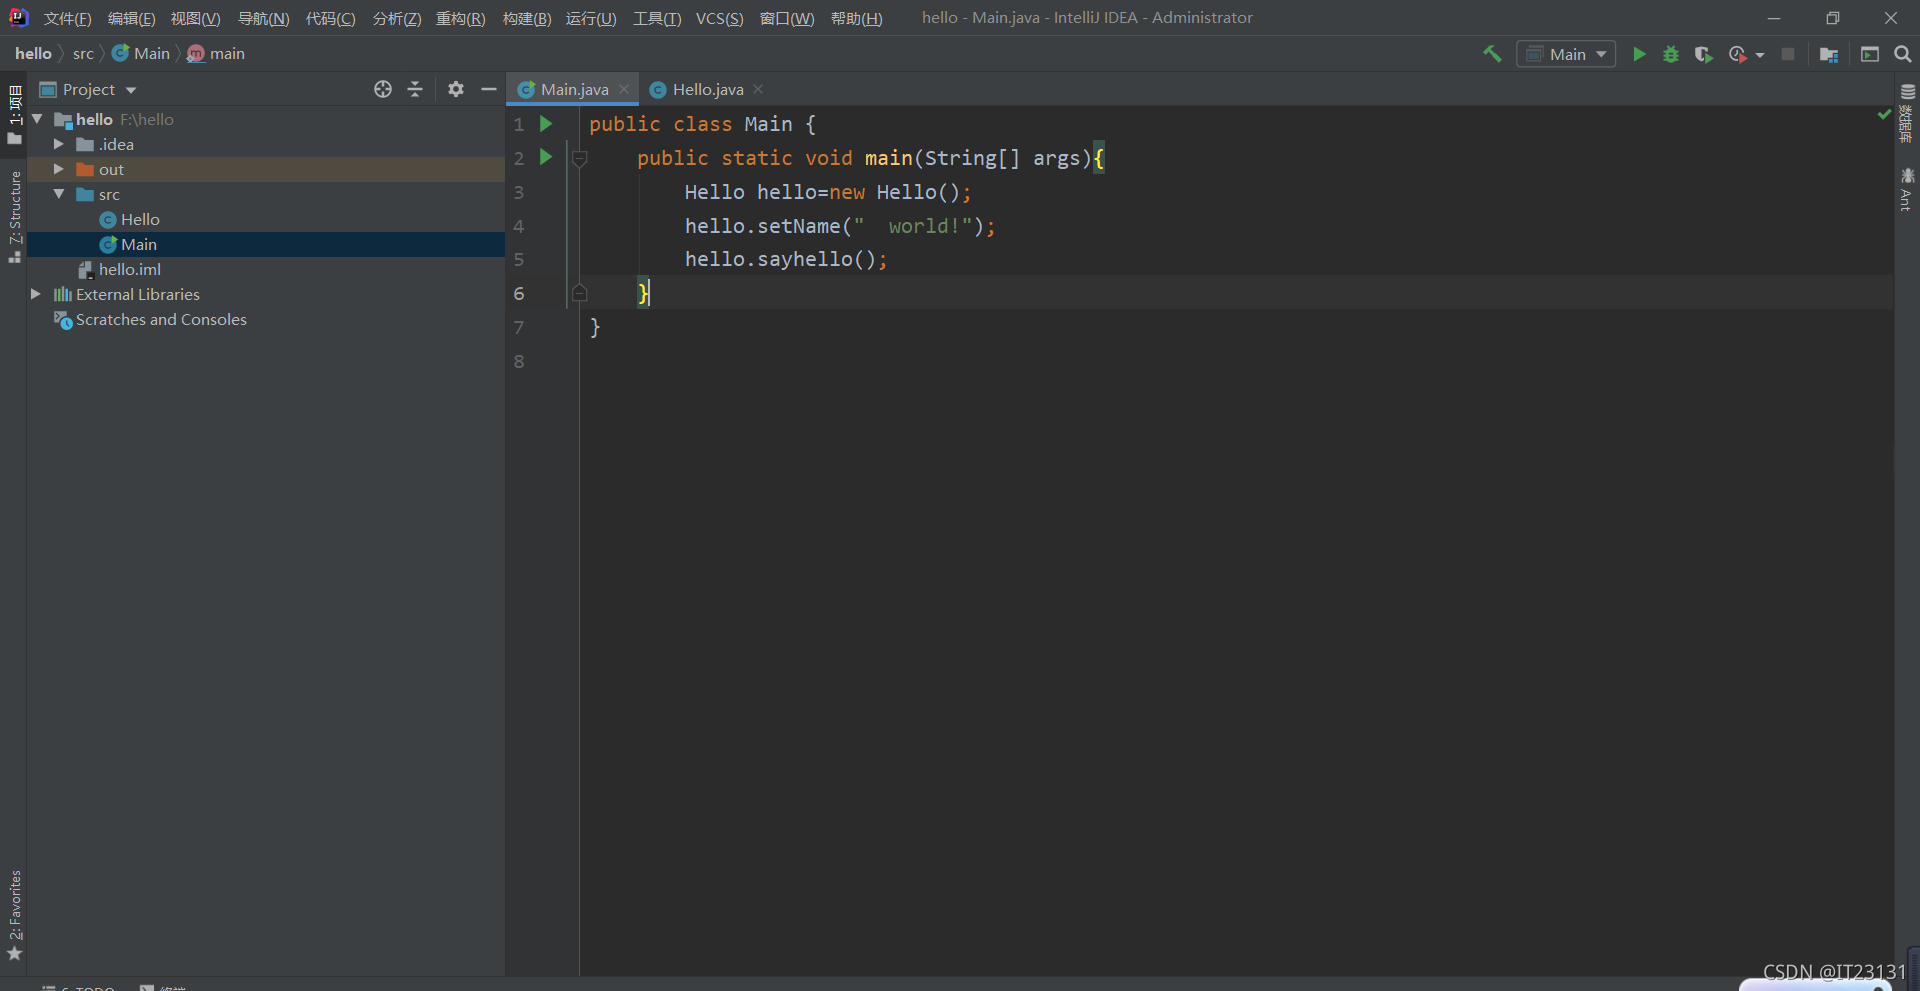The image size is (1920, 991).
Task: Open the 帮助(H) menu
Action: click(x=857, y=18)
